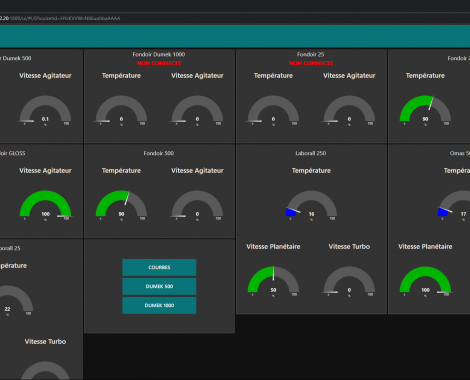Select Fondoir Dumek 1000 Température gauge
Screen dimensions: 470x380
(x=121, y=111)
